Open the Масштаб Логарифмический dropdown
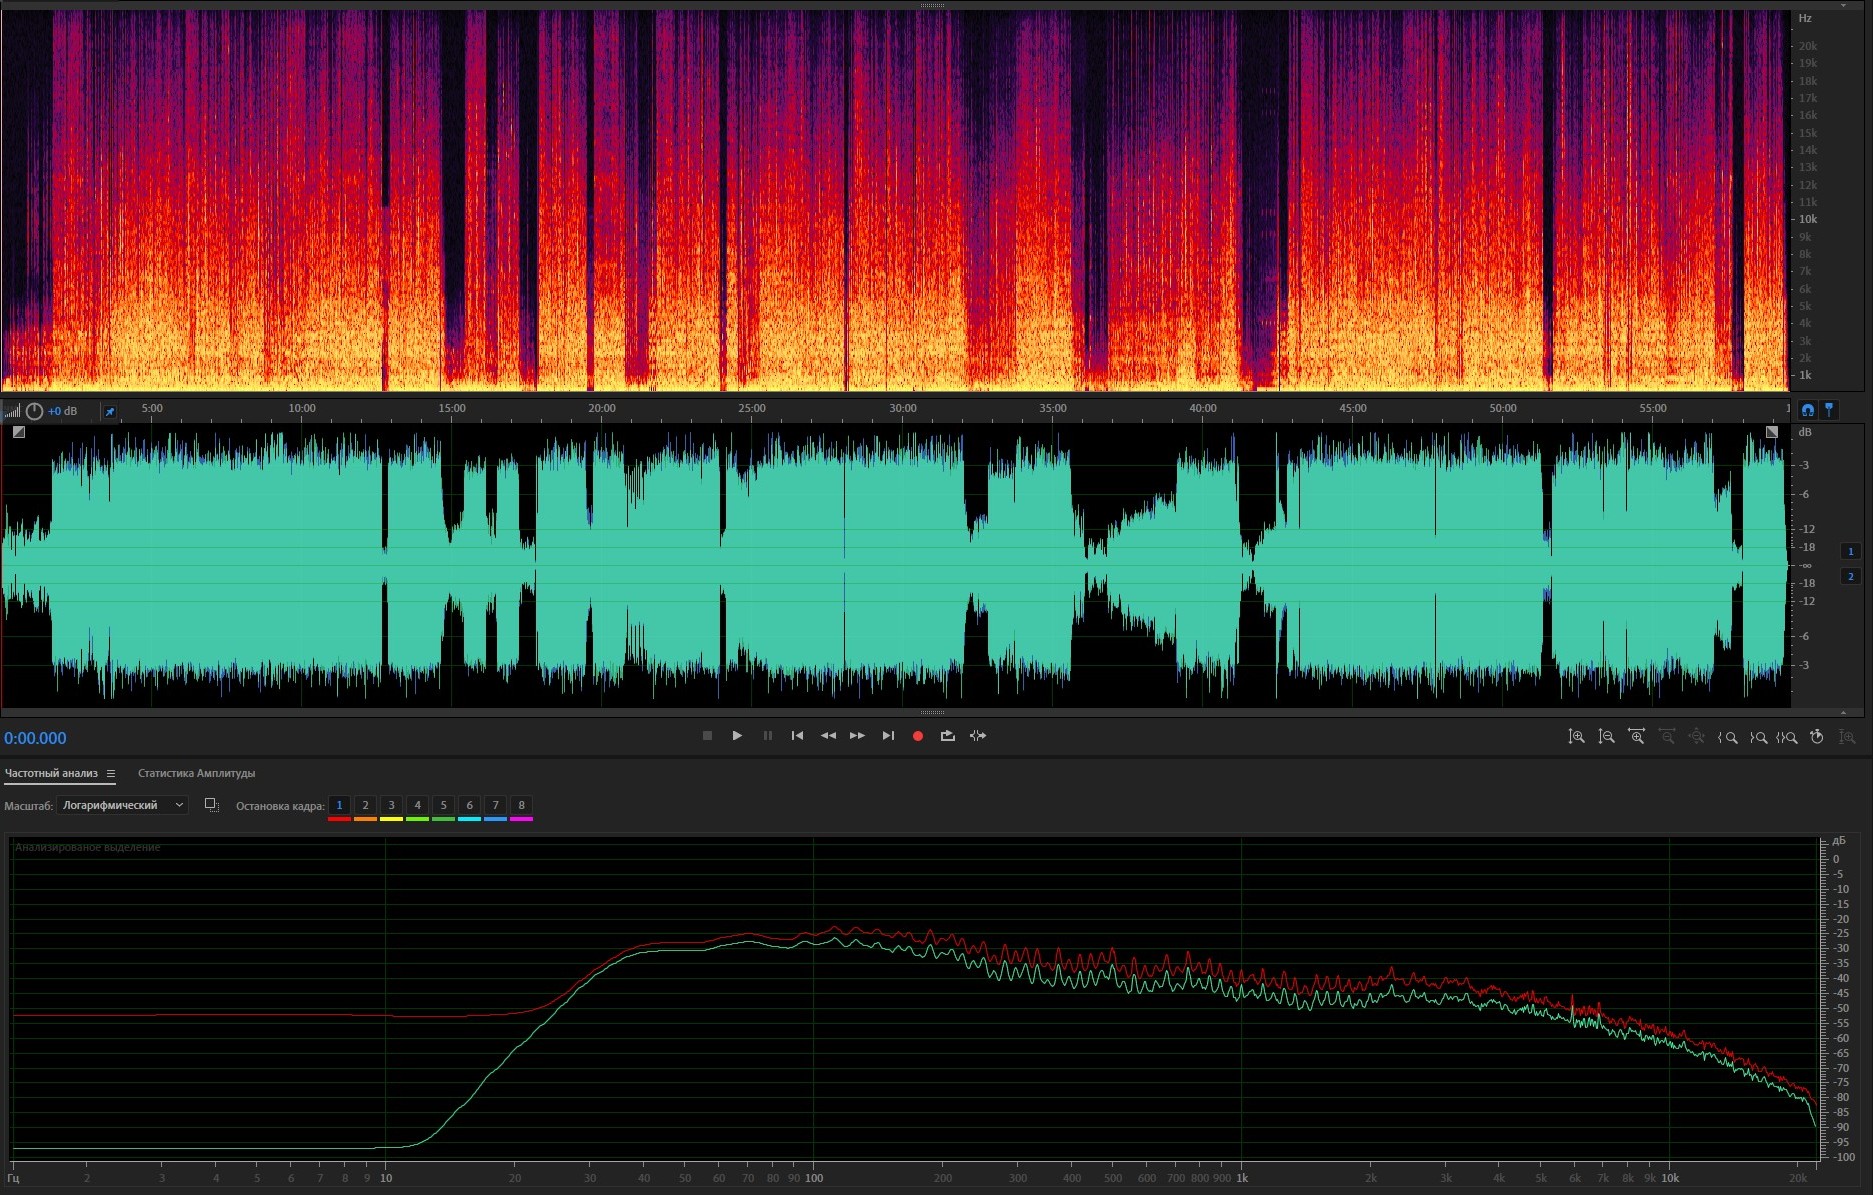 point(122,805)
